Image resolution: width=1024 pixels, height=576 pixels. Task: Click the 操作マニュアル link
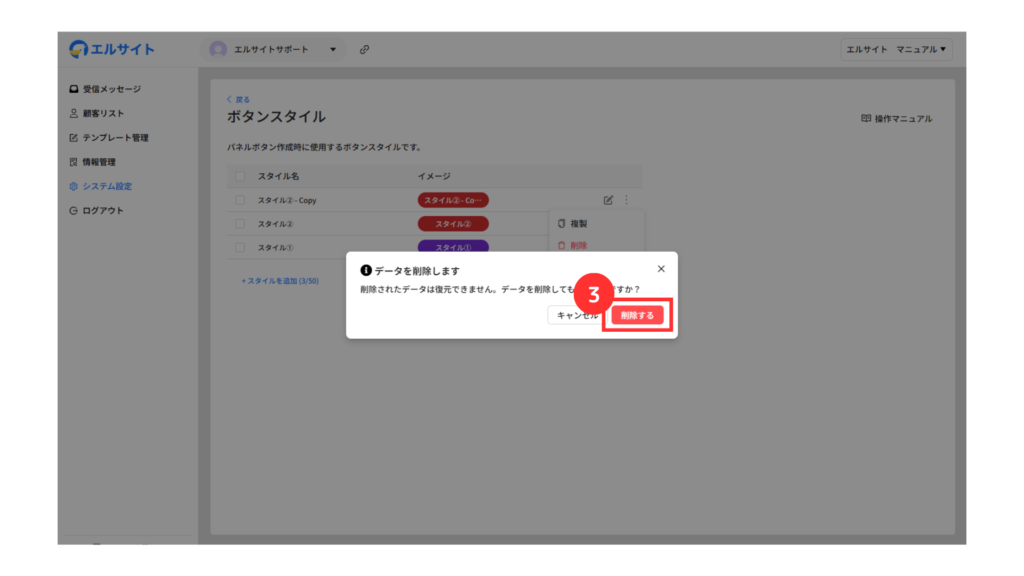point(896,119)
